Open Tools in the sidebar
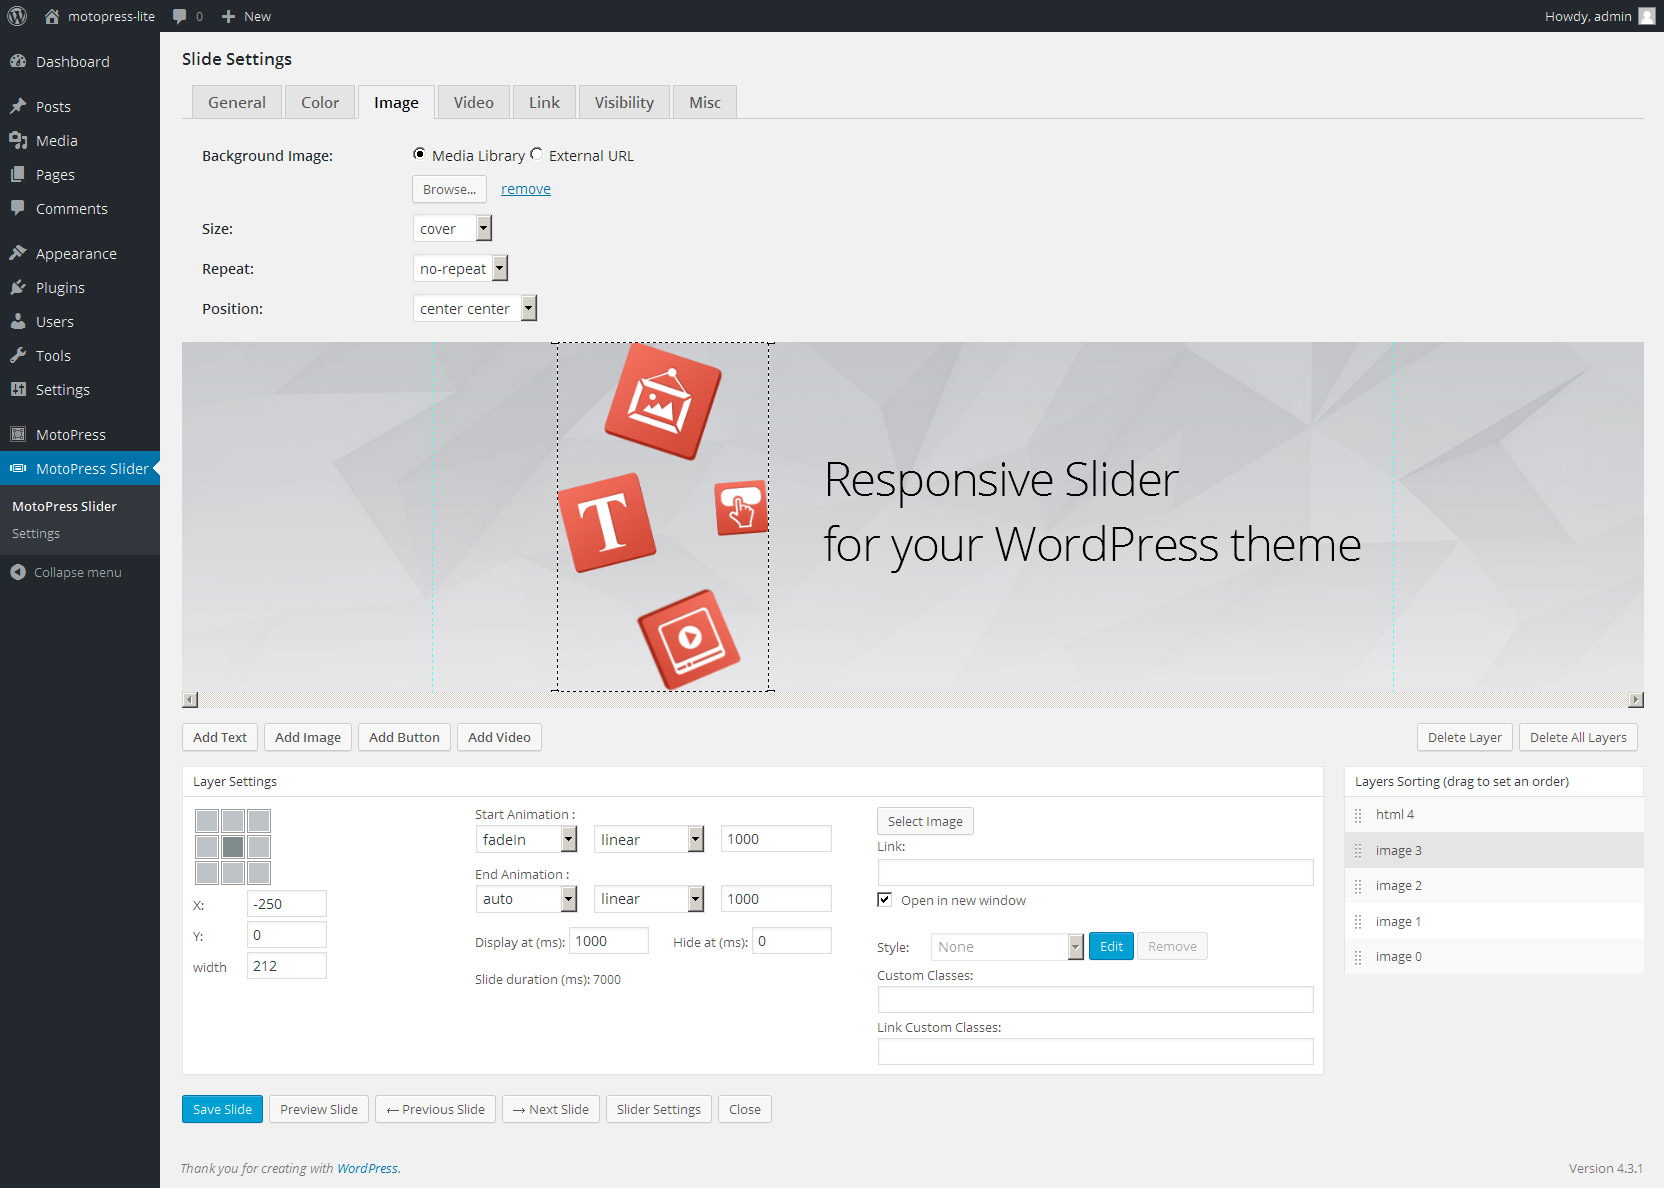The image size is (1664, 1188). click(x=80, y=356)
